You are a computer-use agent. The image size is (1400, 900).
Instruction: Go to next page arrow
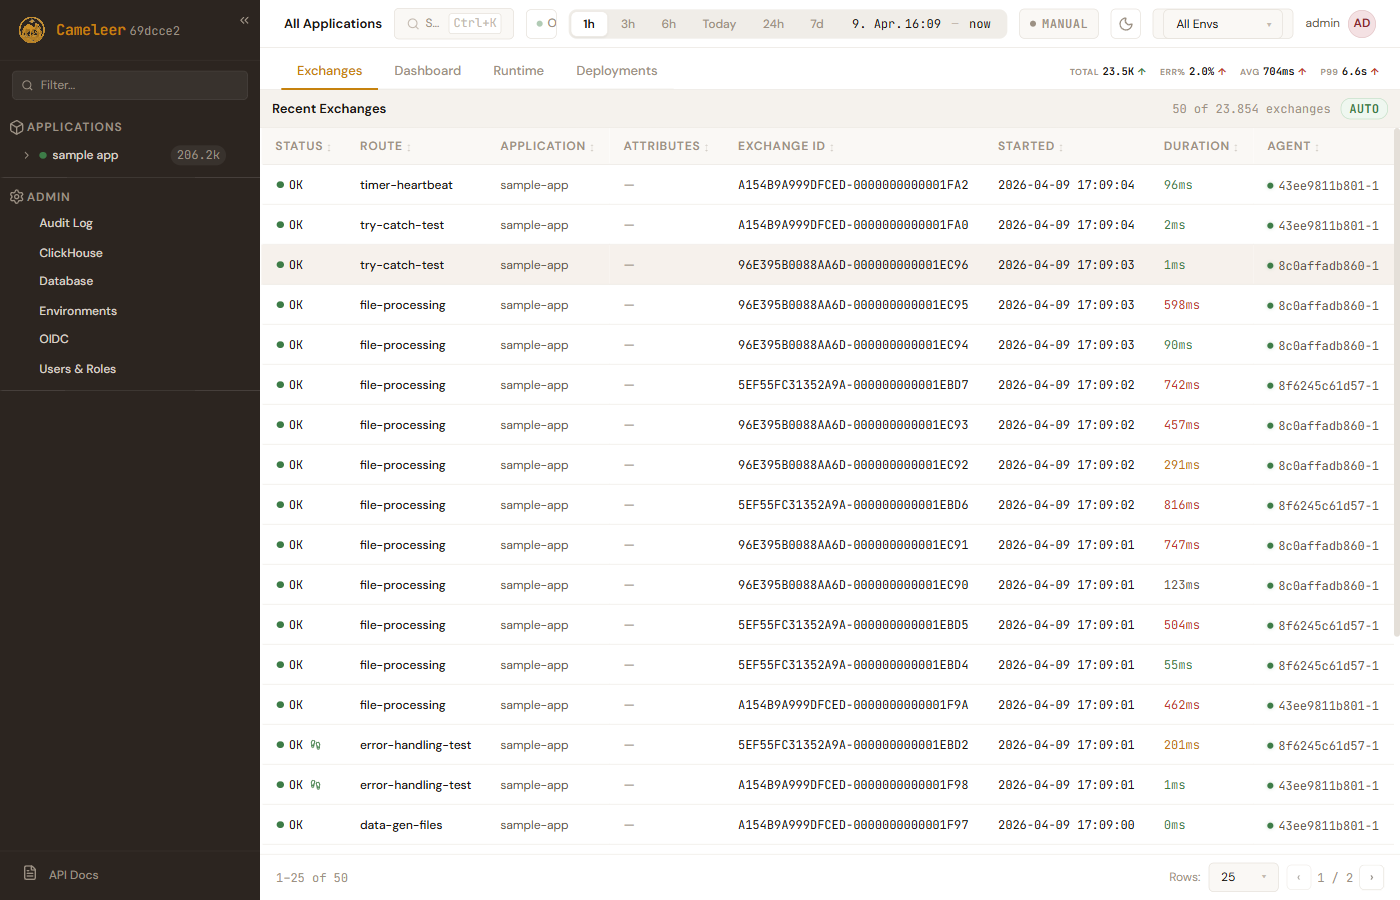point(1371,877)
